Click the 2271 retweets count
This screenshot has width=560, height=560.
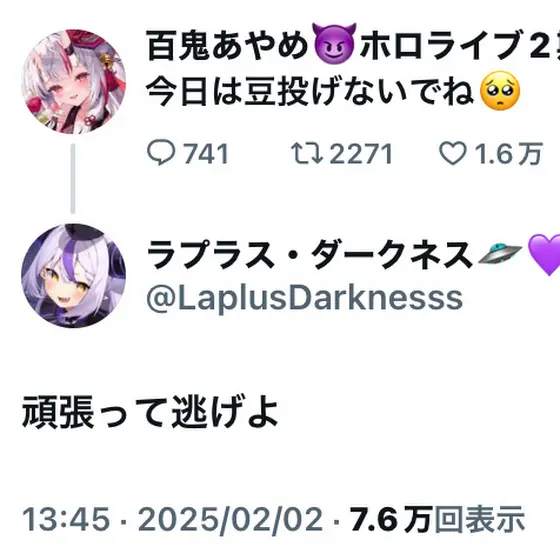tap(361, 154)
